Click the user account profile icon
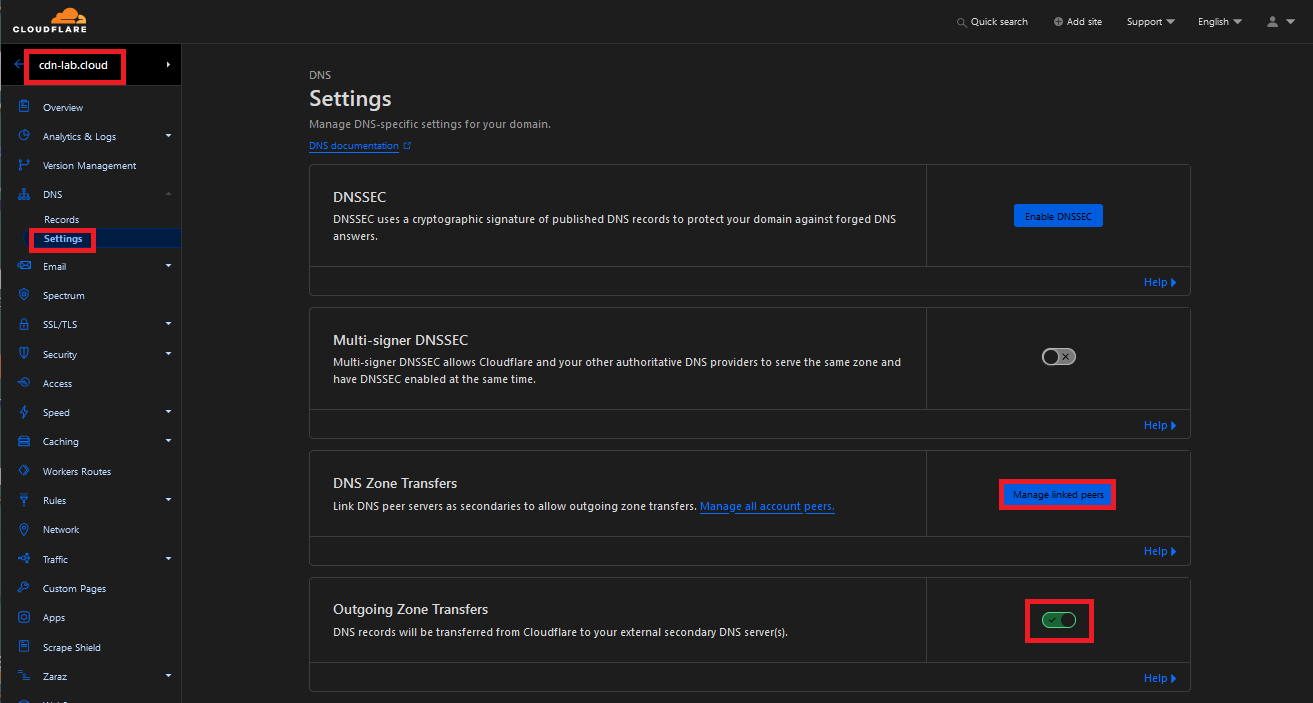Viewport: 1313px width, 703px height. (1273, 21)
